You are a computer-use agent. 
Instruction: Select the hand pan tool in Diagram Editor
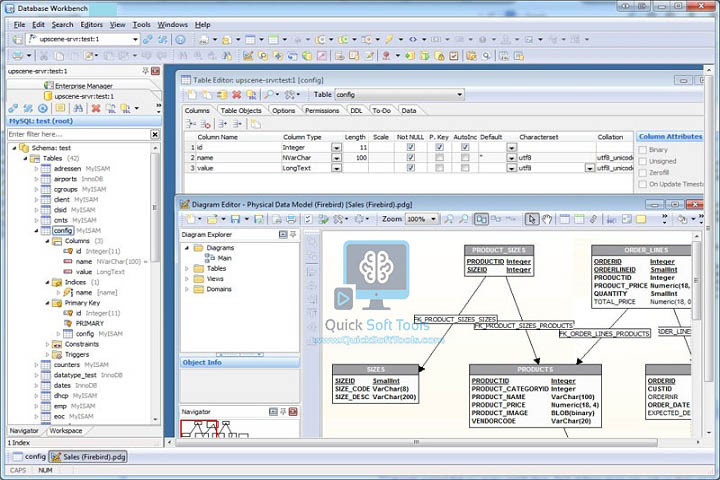pyautogui.click(x=546, y=219)
